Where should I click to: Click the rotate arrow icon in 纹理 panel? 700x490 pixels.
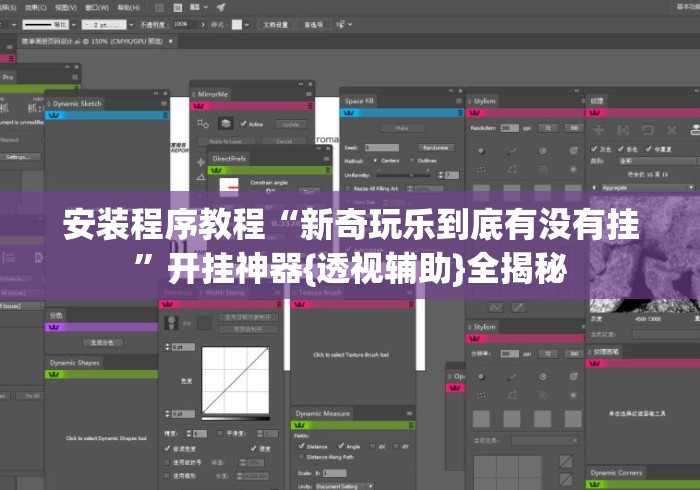pyautogui.click(x=647, y=130)
